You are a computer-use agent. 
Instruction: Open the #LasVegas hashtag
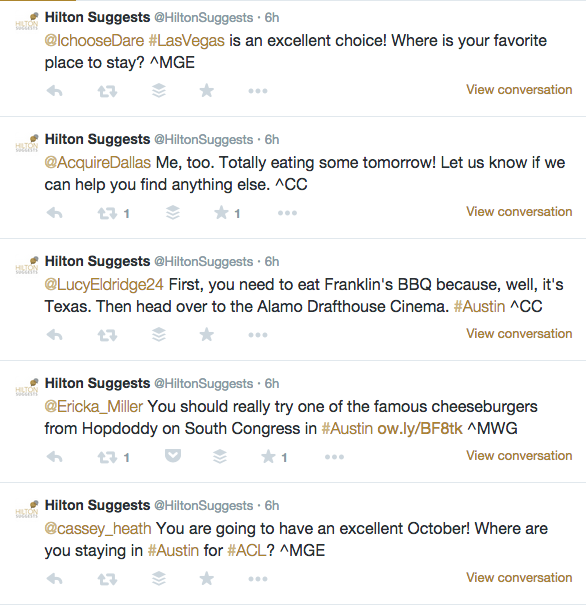point(186,41)
